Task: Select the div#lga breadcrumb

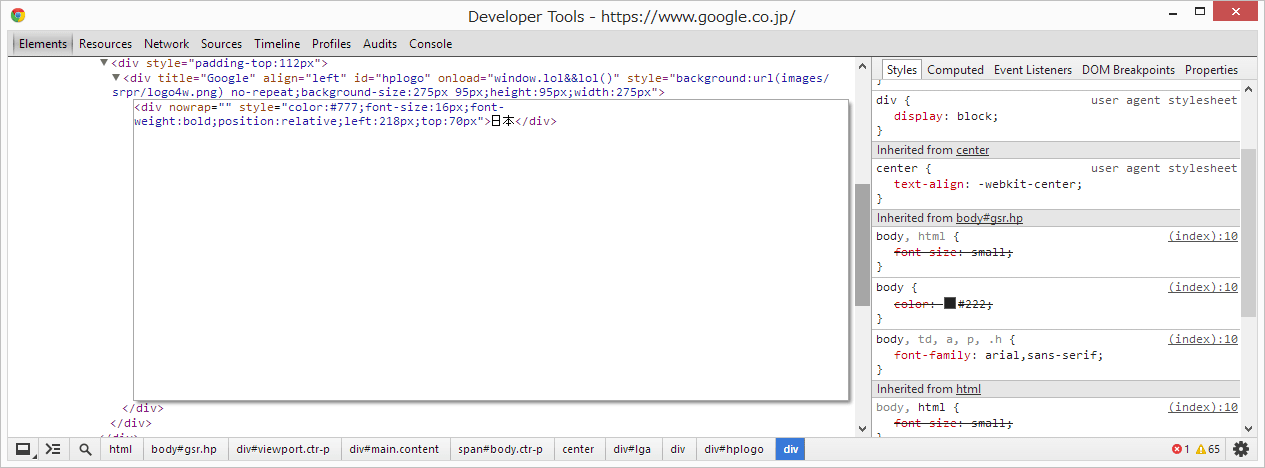Action: [x=632, y=449]
